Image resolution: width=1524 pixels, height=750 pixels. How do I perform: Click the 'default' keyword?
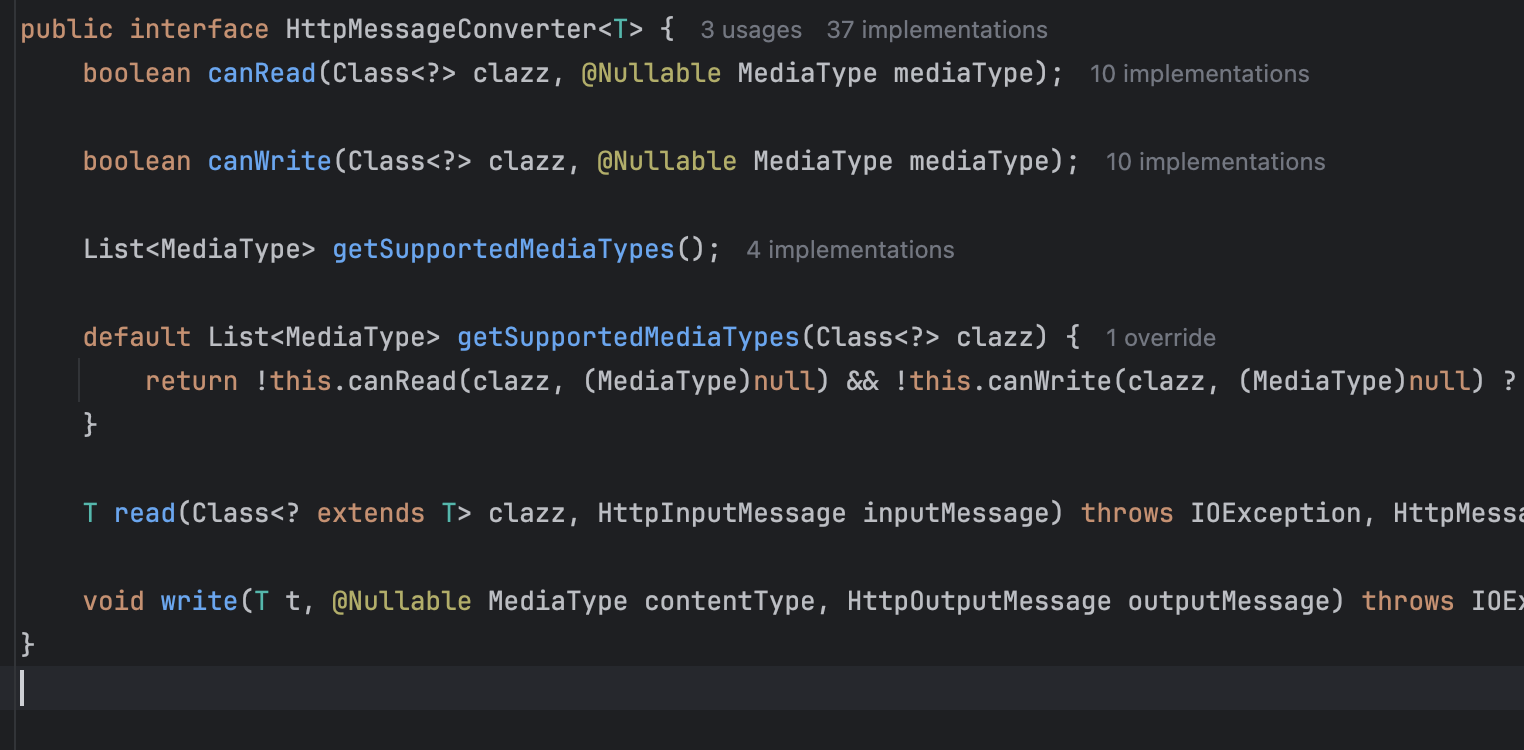pyautogui.click(x=137, y=337)
